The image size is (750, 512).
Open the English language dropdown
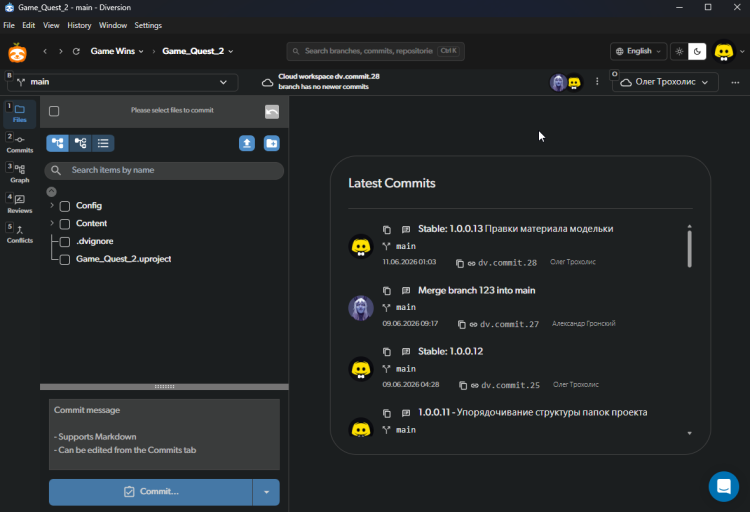(x=639, y=51)
